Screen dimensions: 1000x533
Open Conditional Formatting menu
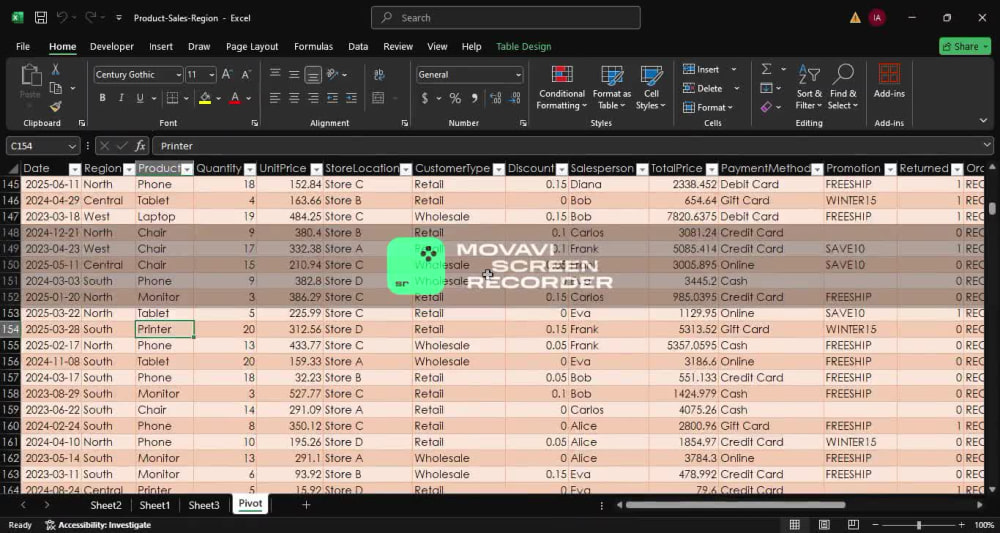pyautogui.click(x=561, y=88)
